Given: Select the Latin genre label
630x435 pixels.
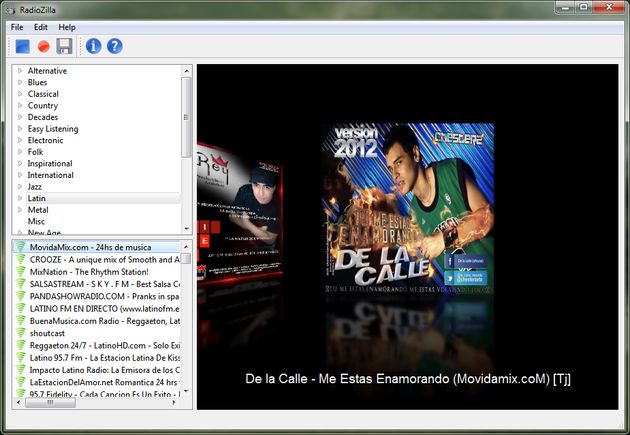Looking at the screenshot, I should [x=37, y=198].
